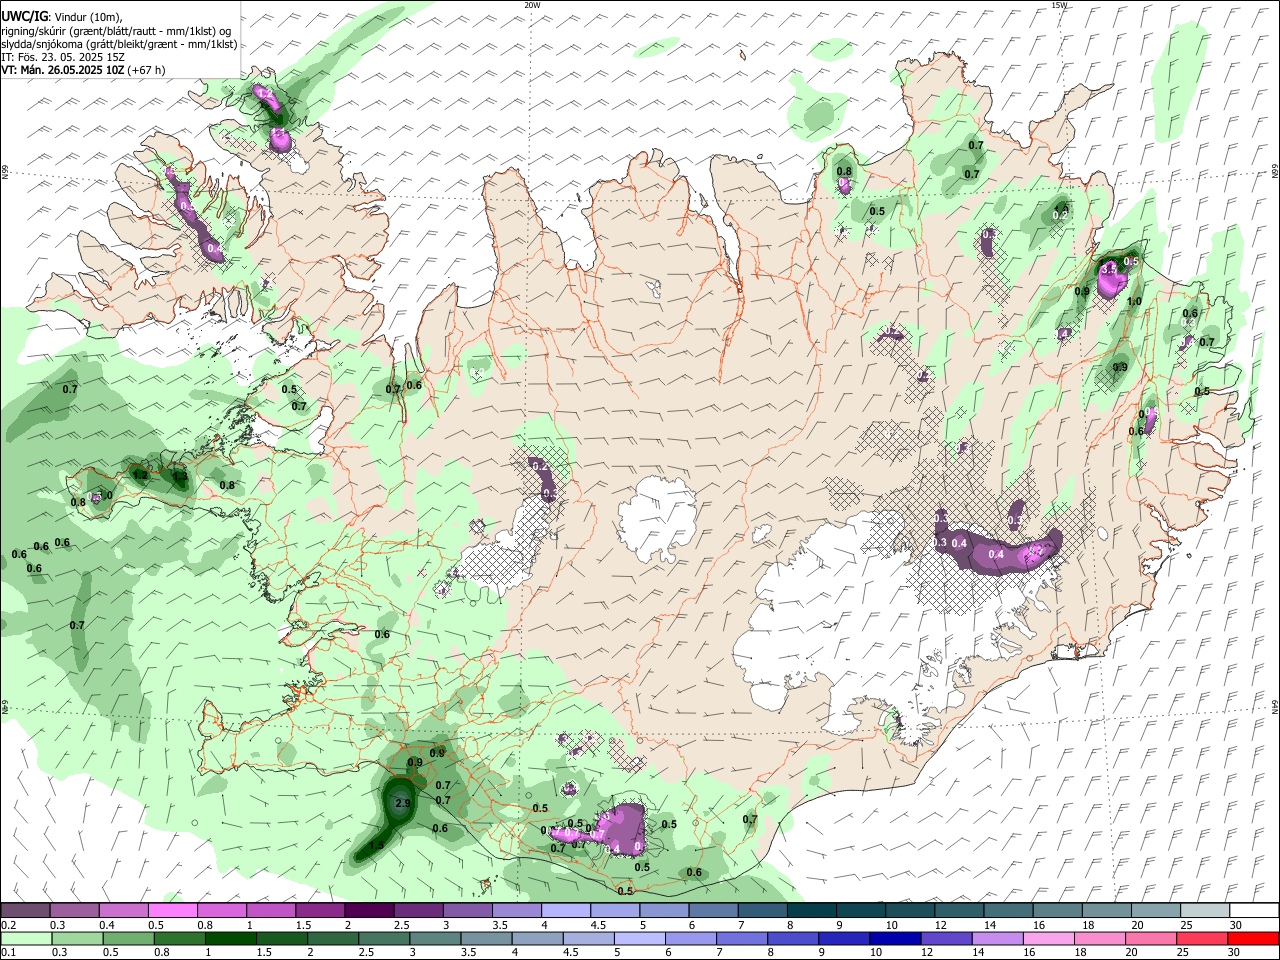Click the upper legend row's light lavender swatch at 4

tap(566, 911)
